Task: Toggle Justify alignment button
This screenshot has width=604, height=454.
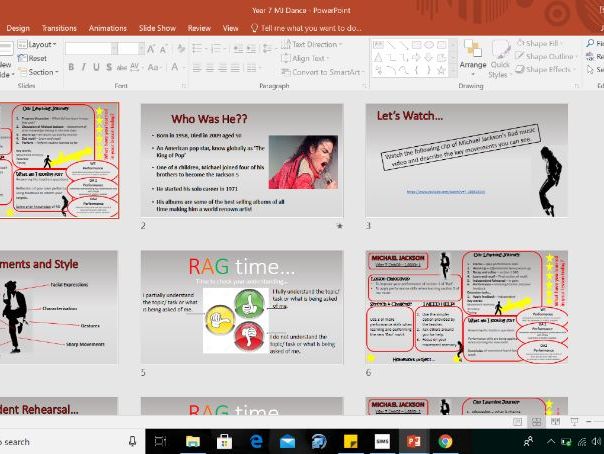Action: (x=235, y=69)
